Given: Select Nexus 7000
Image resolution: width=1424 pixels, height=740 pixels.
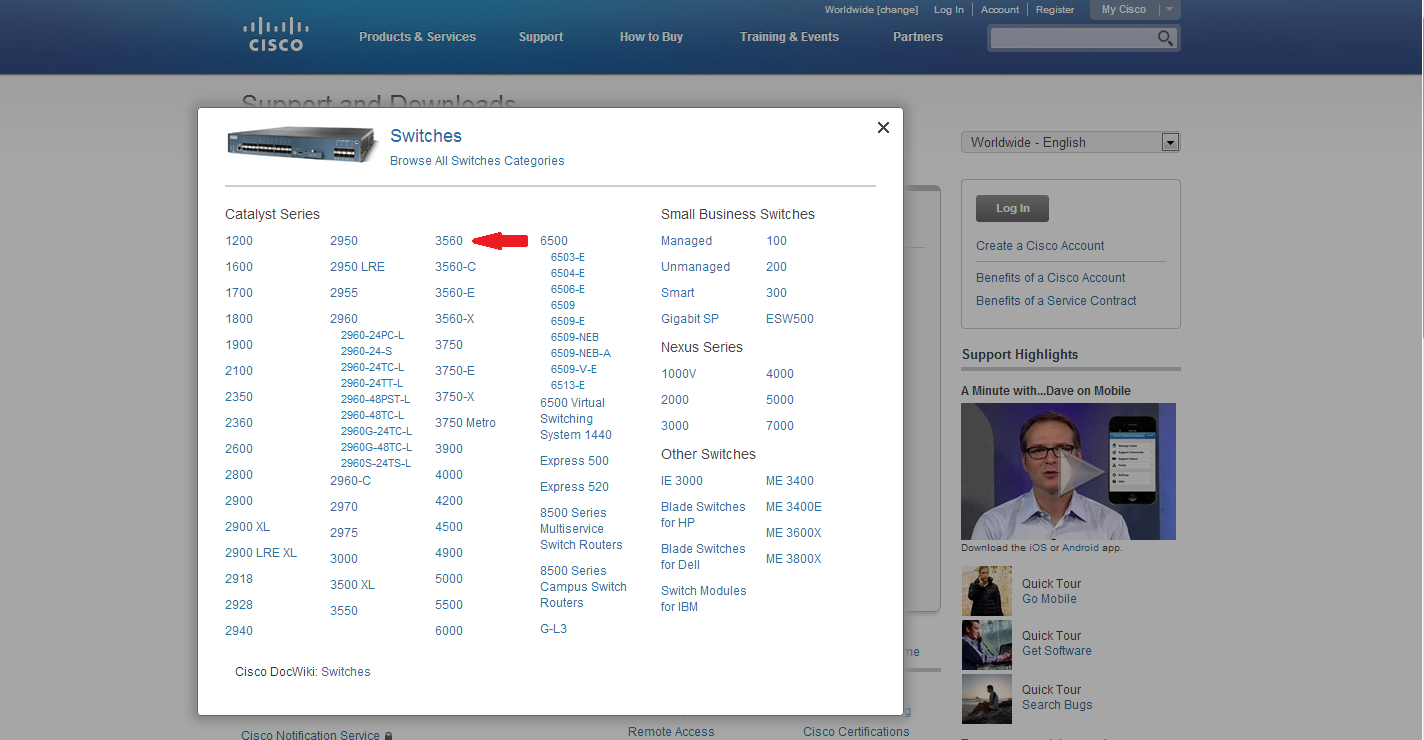Looking at the screenshot, I should [x=780, y=426].
